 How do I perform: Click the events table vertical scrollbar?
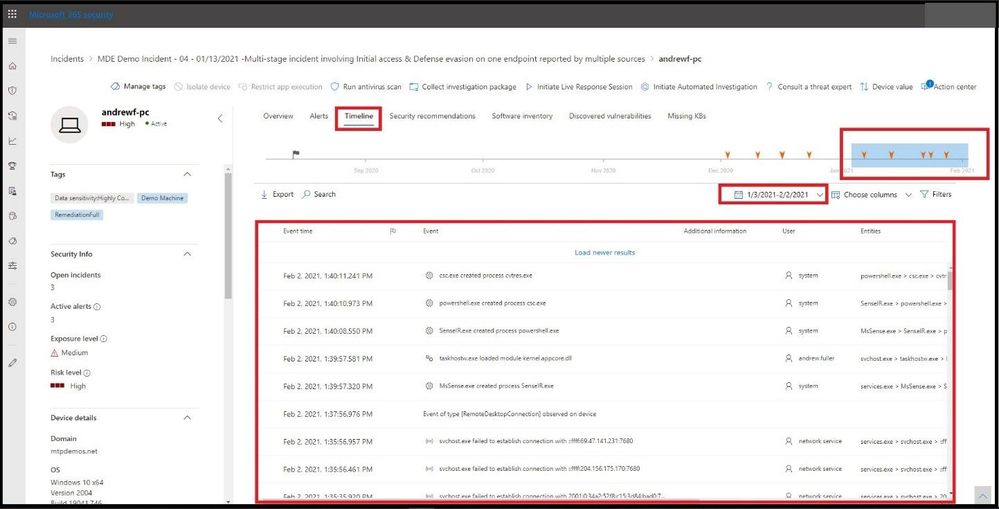949,279
